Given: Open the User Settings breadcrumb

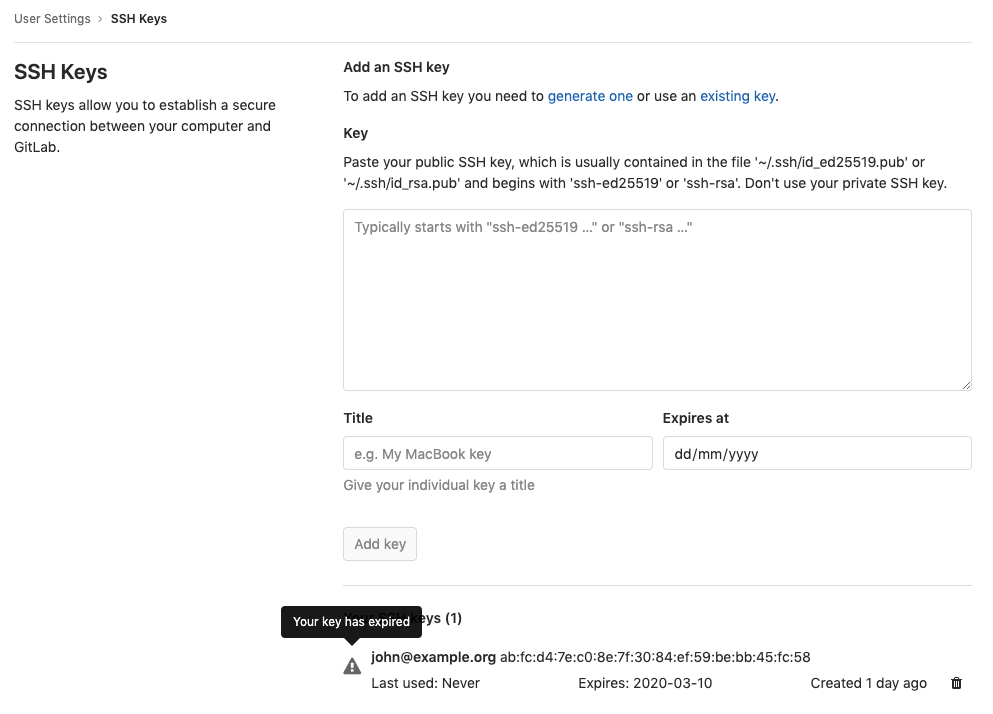Looking at the screenshot, I should pyautogui.click(x=52, y=19).
